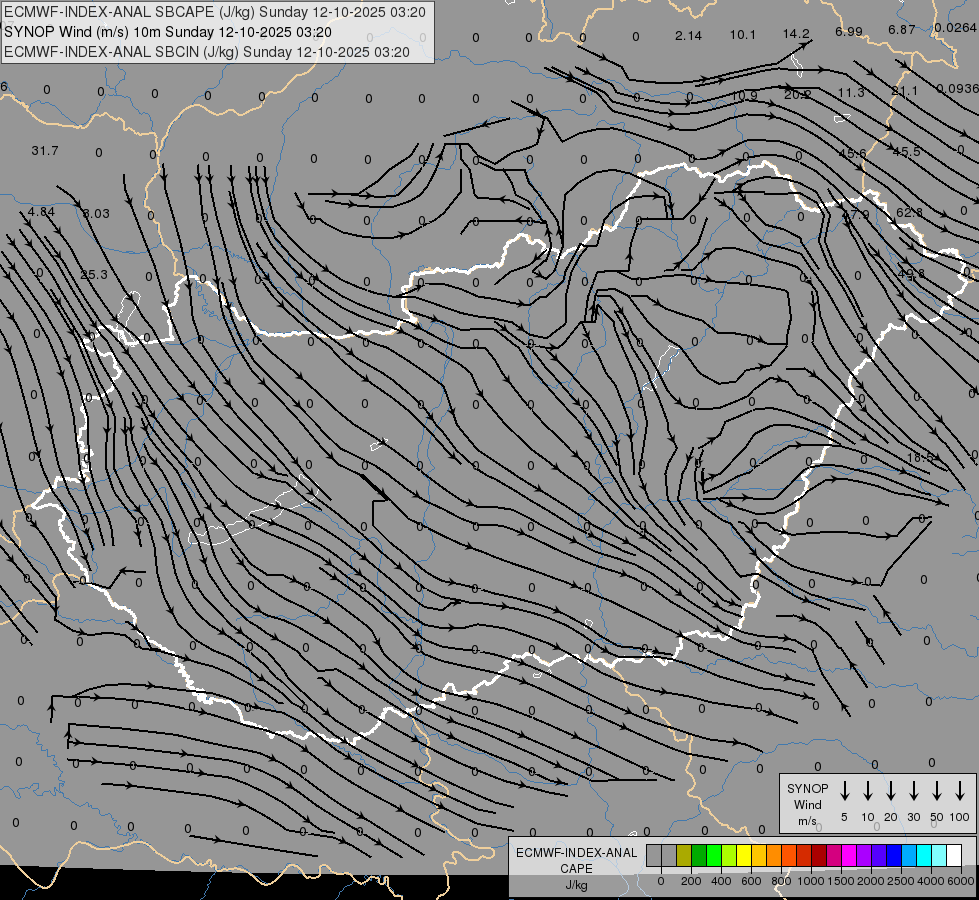
Task: Pick the white 6000 J/kg legend swatch
Action: coord(954,855)
